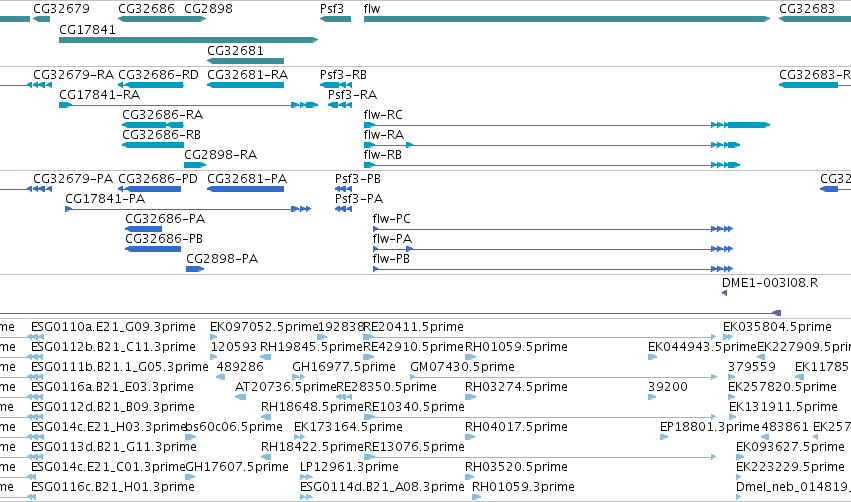This screenshot has width=851, height=502.
Task: Click the Psf3 gene label
Action: tap(332, 9)
